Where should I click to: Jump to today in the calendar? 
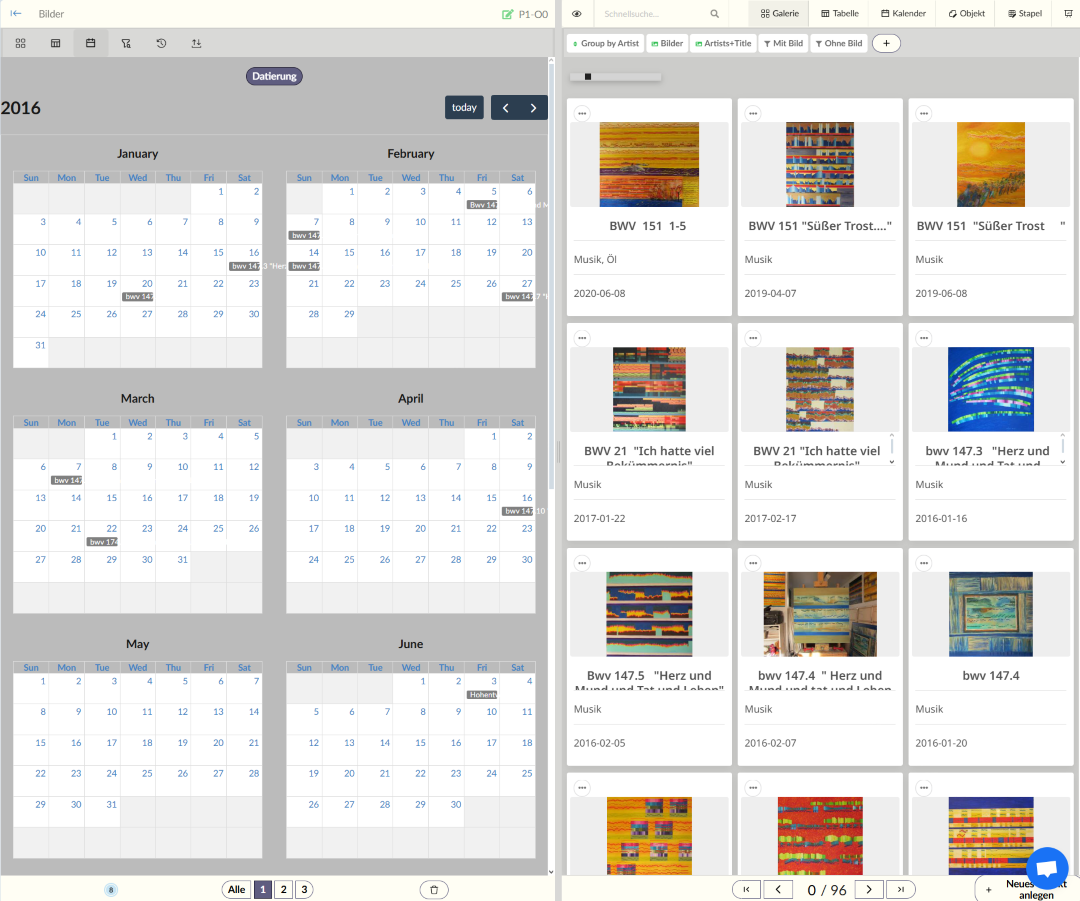(x=464, y=108)
